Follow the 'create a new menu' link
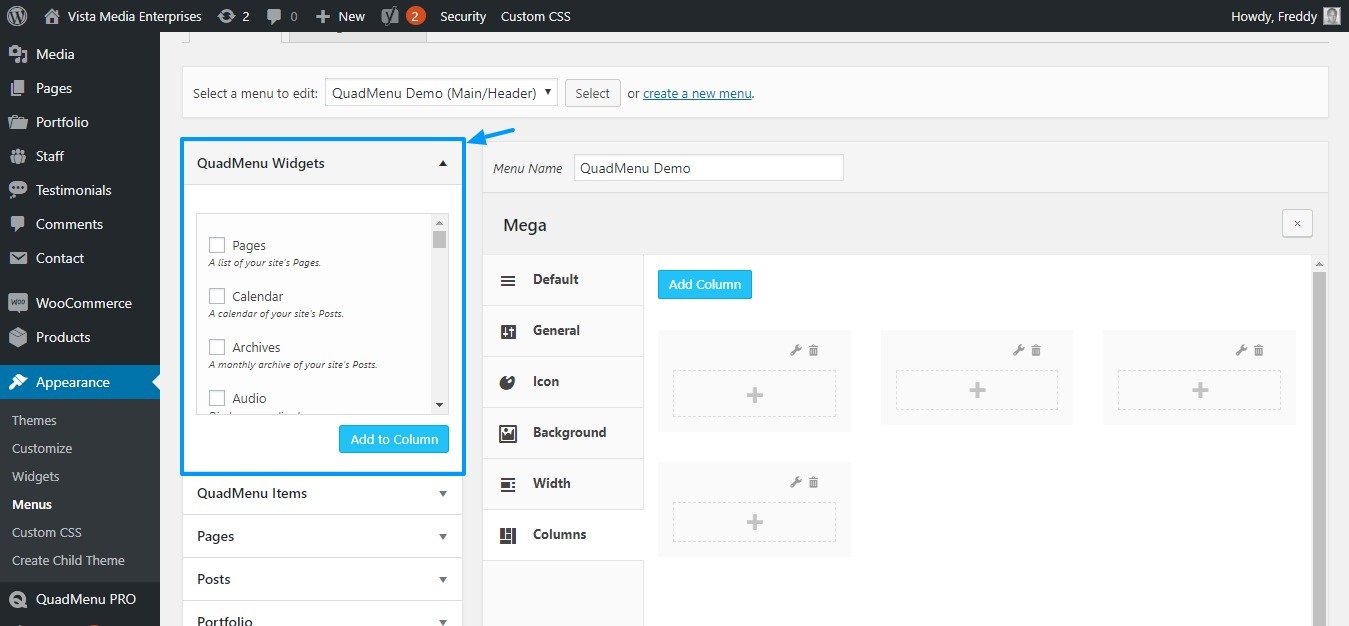The width and height of the screenshot is (1349, 626). (x=697, y=93)
